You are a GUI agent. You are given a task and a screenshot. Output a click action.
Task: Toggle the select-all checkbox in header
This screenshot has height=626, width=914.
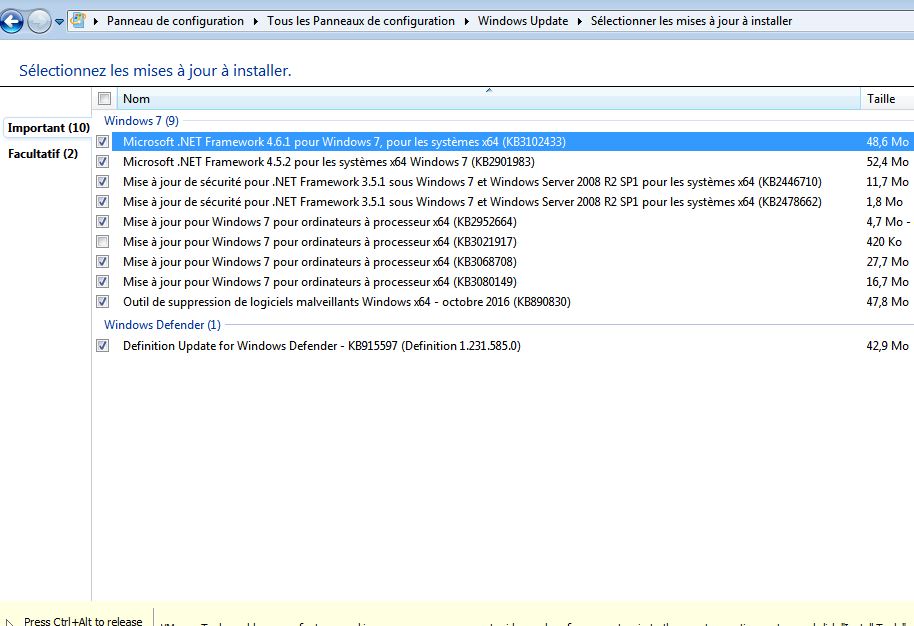(104, 98)
